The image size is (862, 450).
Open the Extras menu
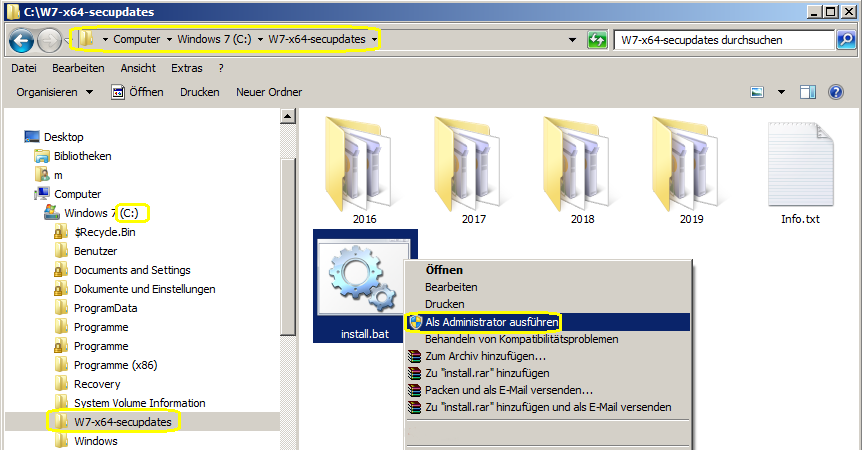pyautogui.click(x=187, y=68)
